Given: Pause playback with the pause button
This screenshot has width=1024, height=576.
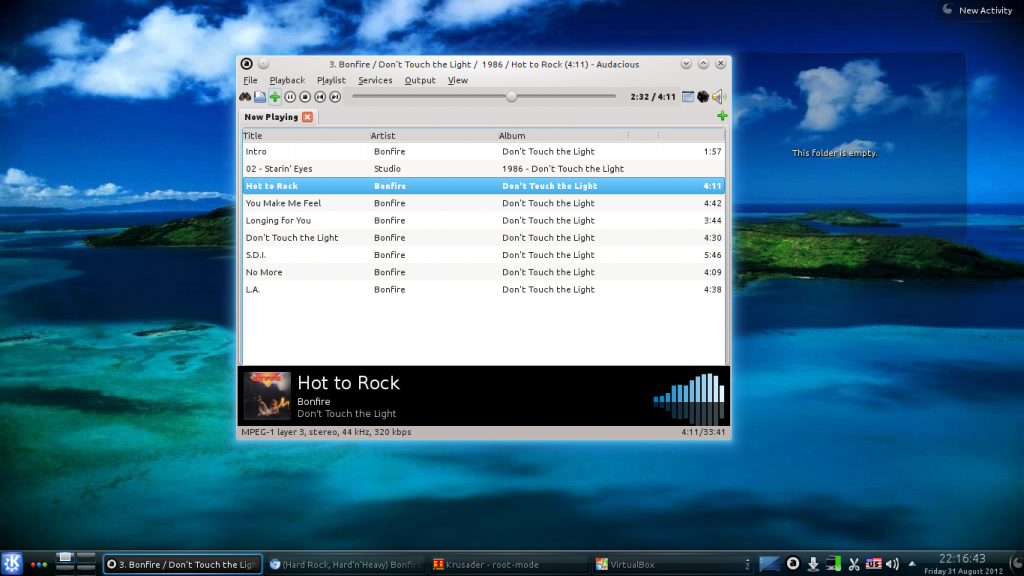Looking at the screenshot, I should pyautogui.click(x=290, y=97).
